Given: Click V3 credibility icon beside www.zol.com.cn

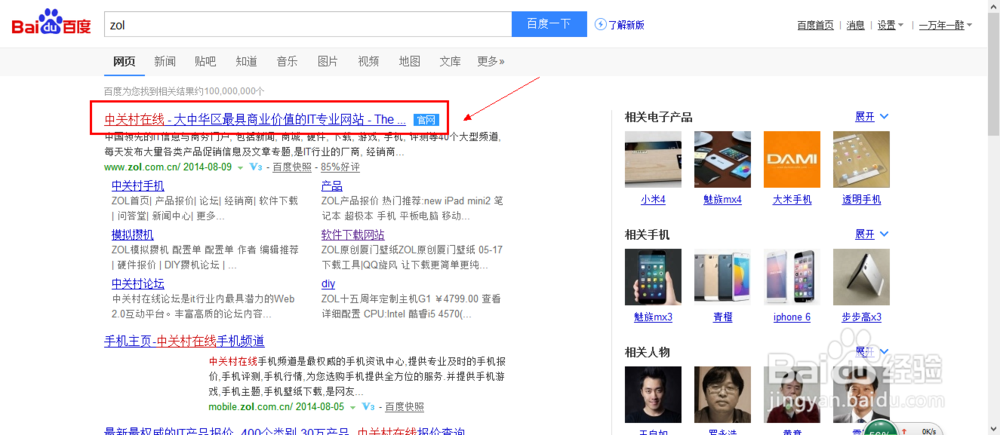Looking at the screenshot, I should tap(256, 167).
